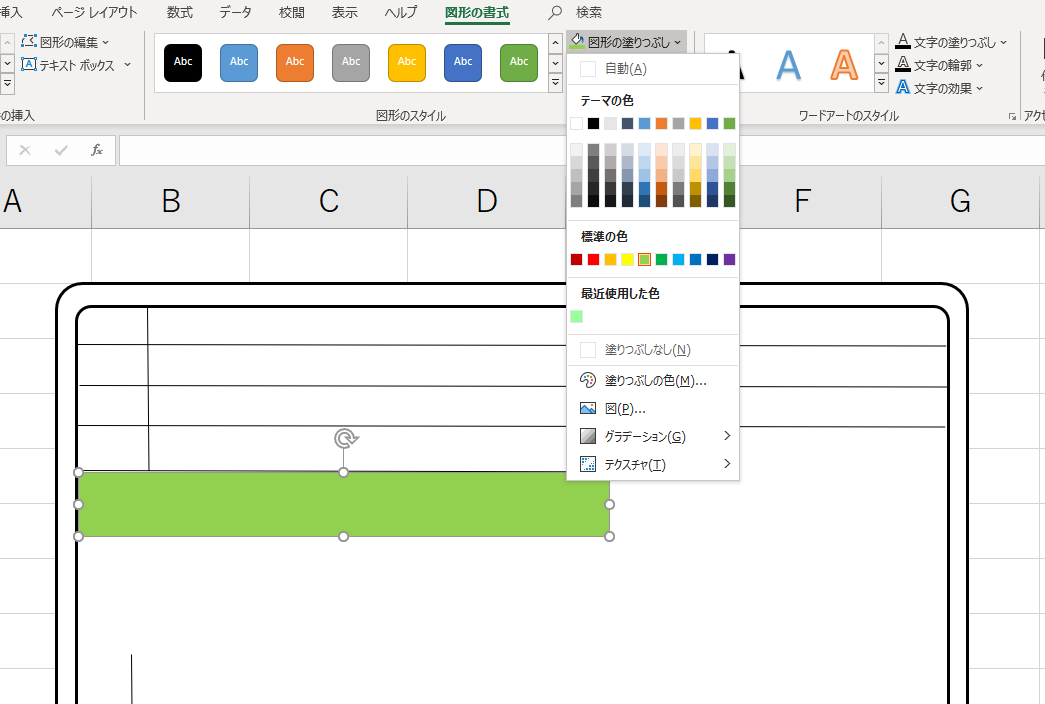Pick the red standard color swatch

coord(593,260)
